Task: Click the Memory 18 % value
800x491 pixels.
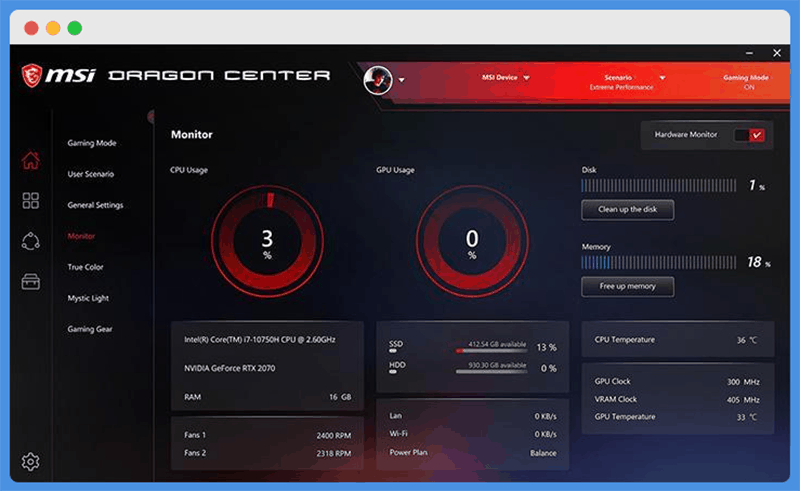Action: pyautogui.click(x=759, y=262)
